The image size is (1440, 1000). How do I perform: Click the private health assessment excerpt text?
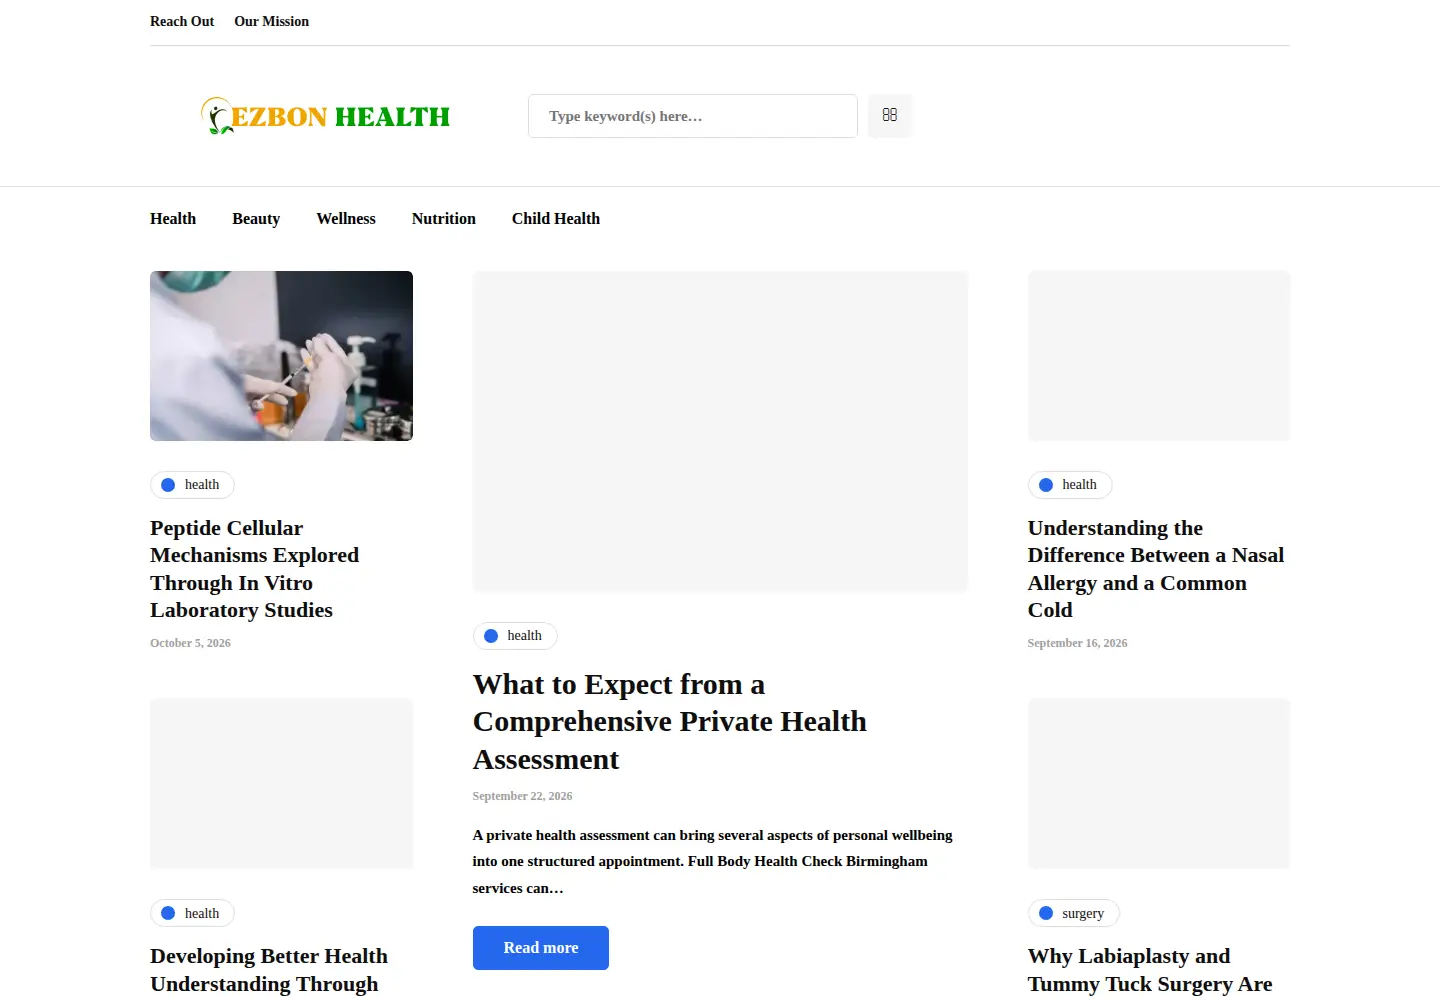pos(712,862)
